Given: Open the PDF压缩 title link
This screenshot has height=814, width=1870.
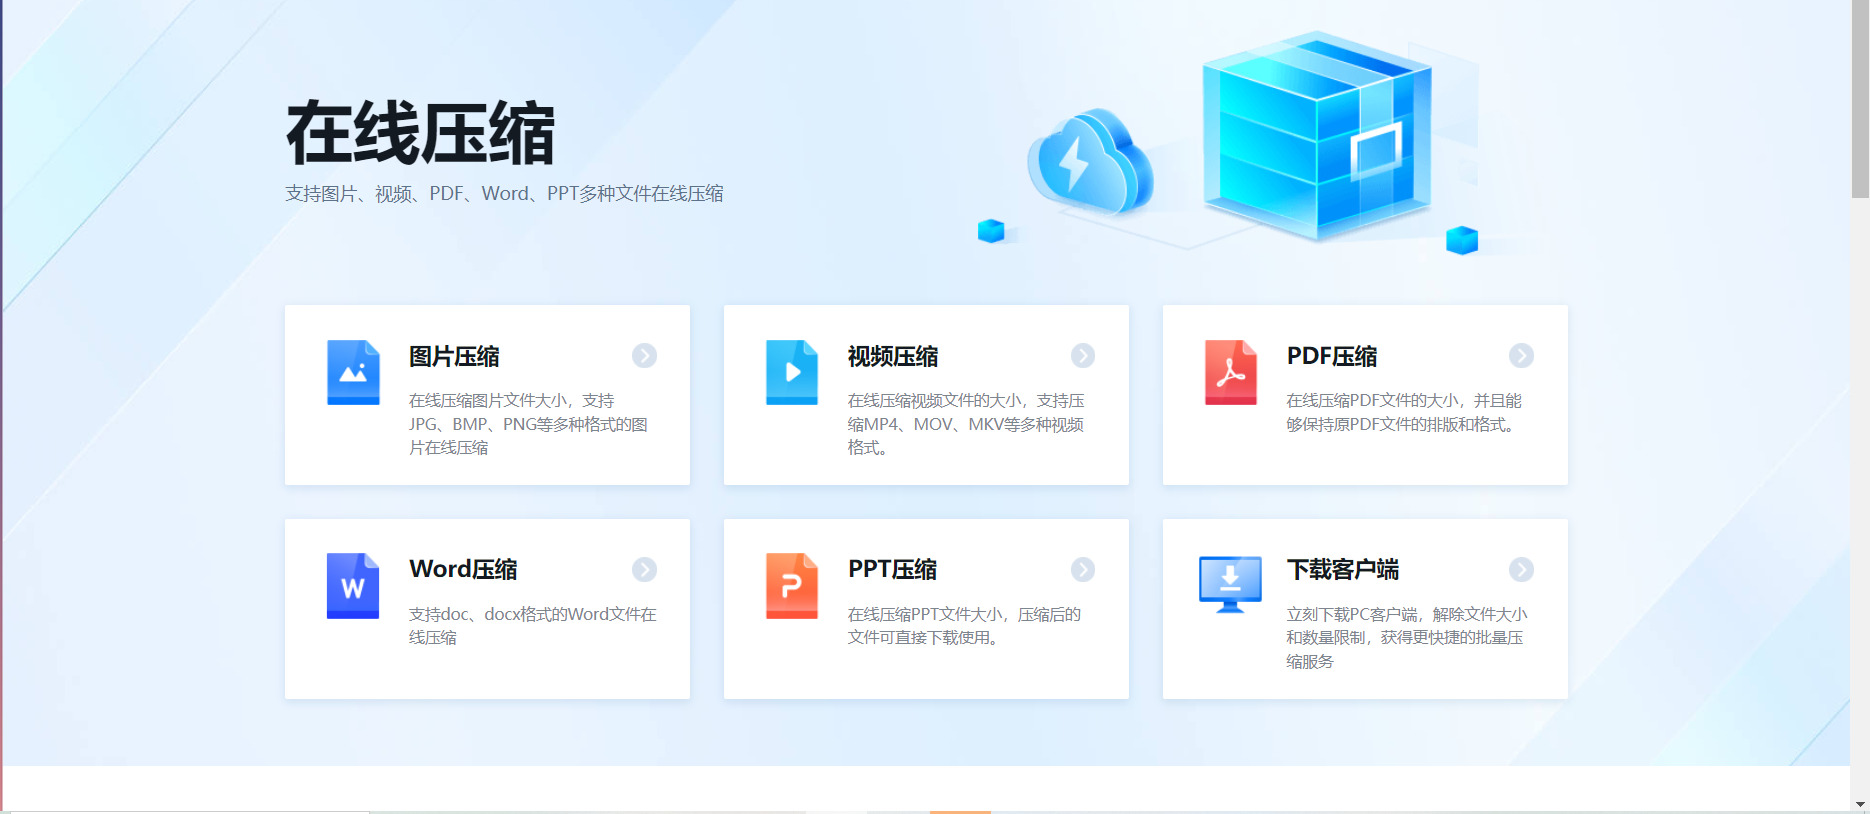Looking at the screenshot, I should point(1332,356).
